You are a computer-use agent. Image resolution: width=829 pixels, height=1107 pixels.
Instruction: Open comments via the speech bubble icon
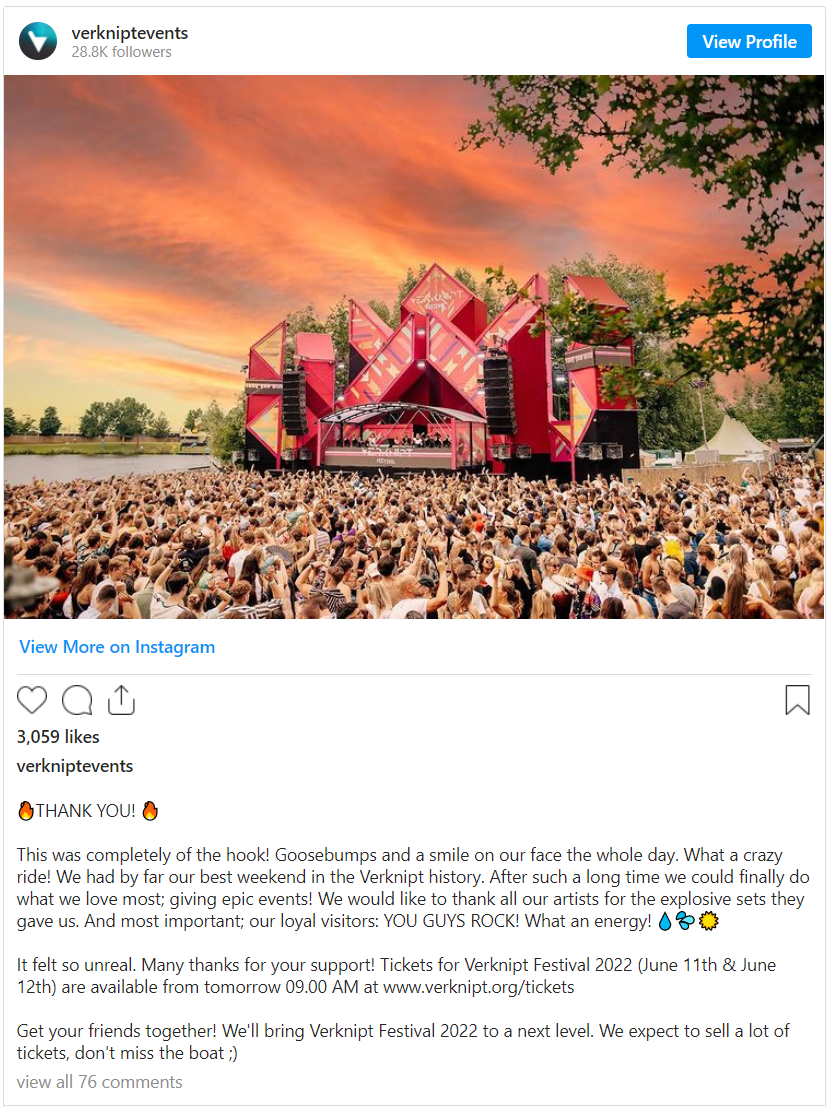77,700
